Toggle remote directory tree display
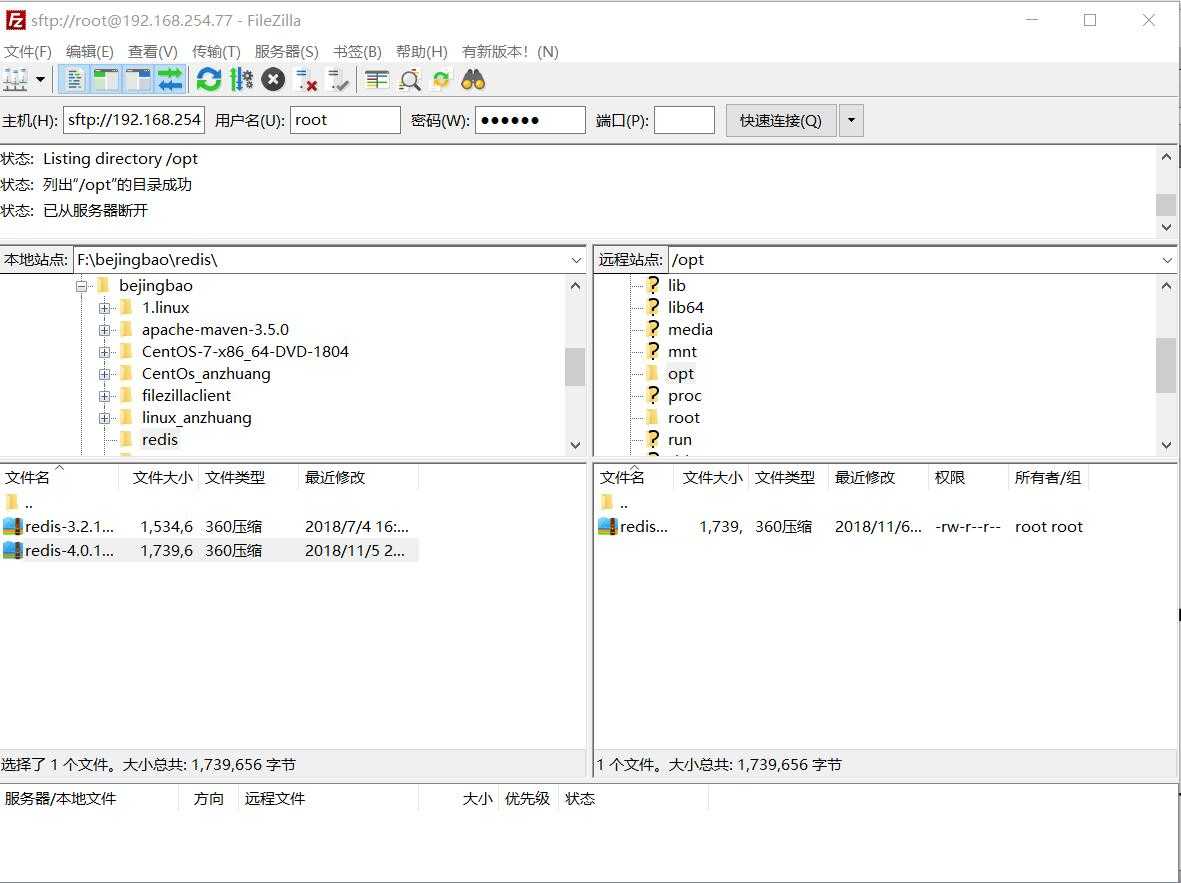This screenshot has height=883, width=1181. [138, 79]
